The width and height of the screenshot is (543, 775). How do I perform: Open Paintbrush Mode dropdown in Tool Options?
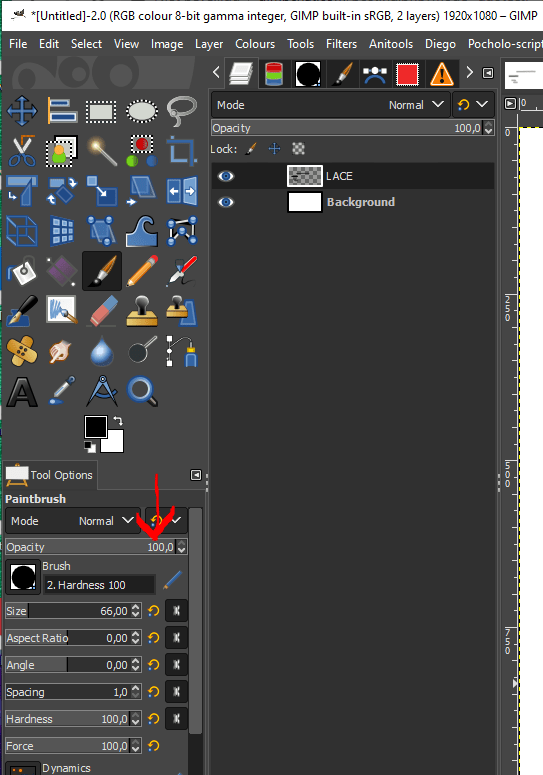pos(73,521)
